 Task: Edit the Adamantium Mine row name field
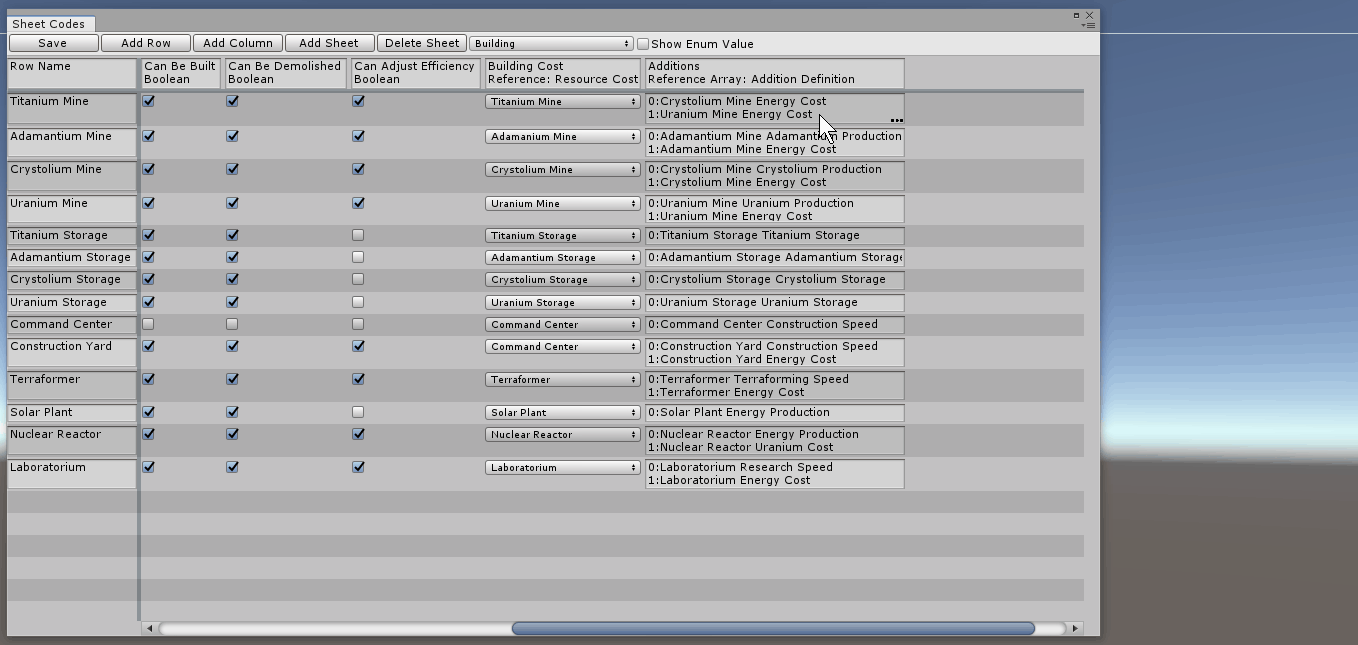click(72, 142)
